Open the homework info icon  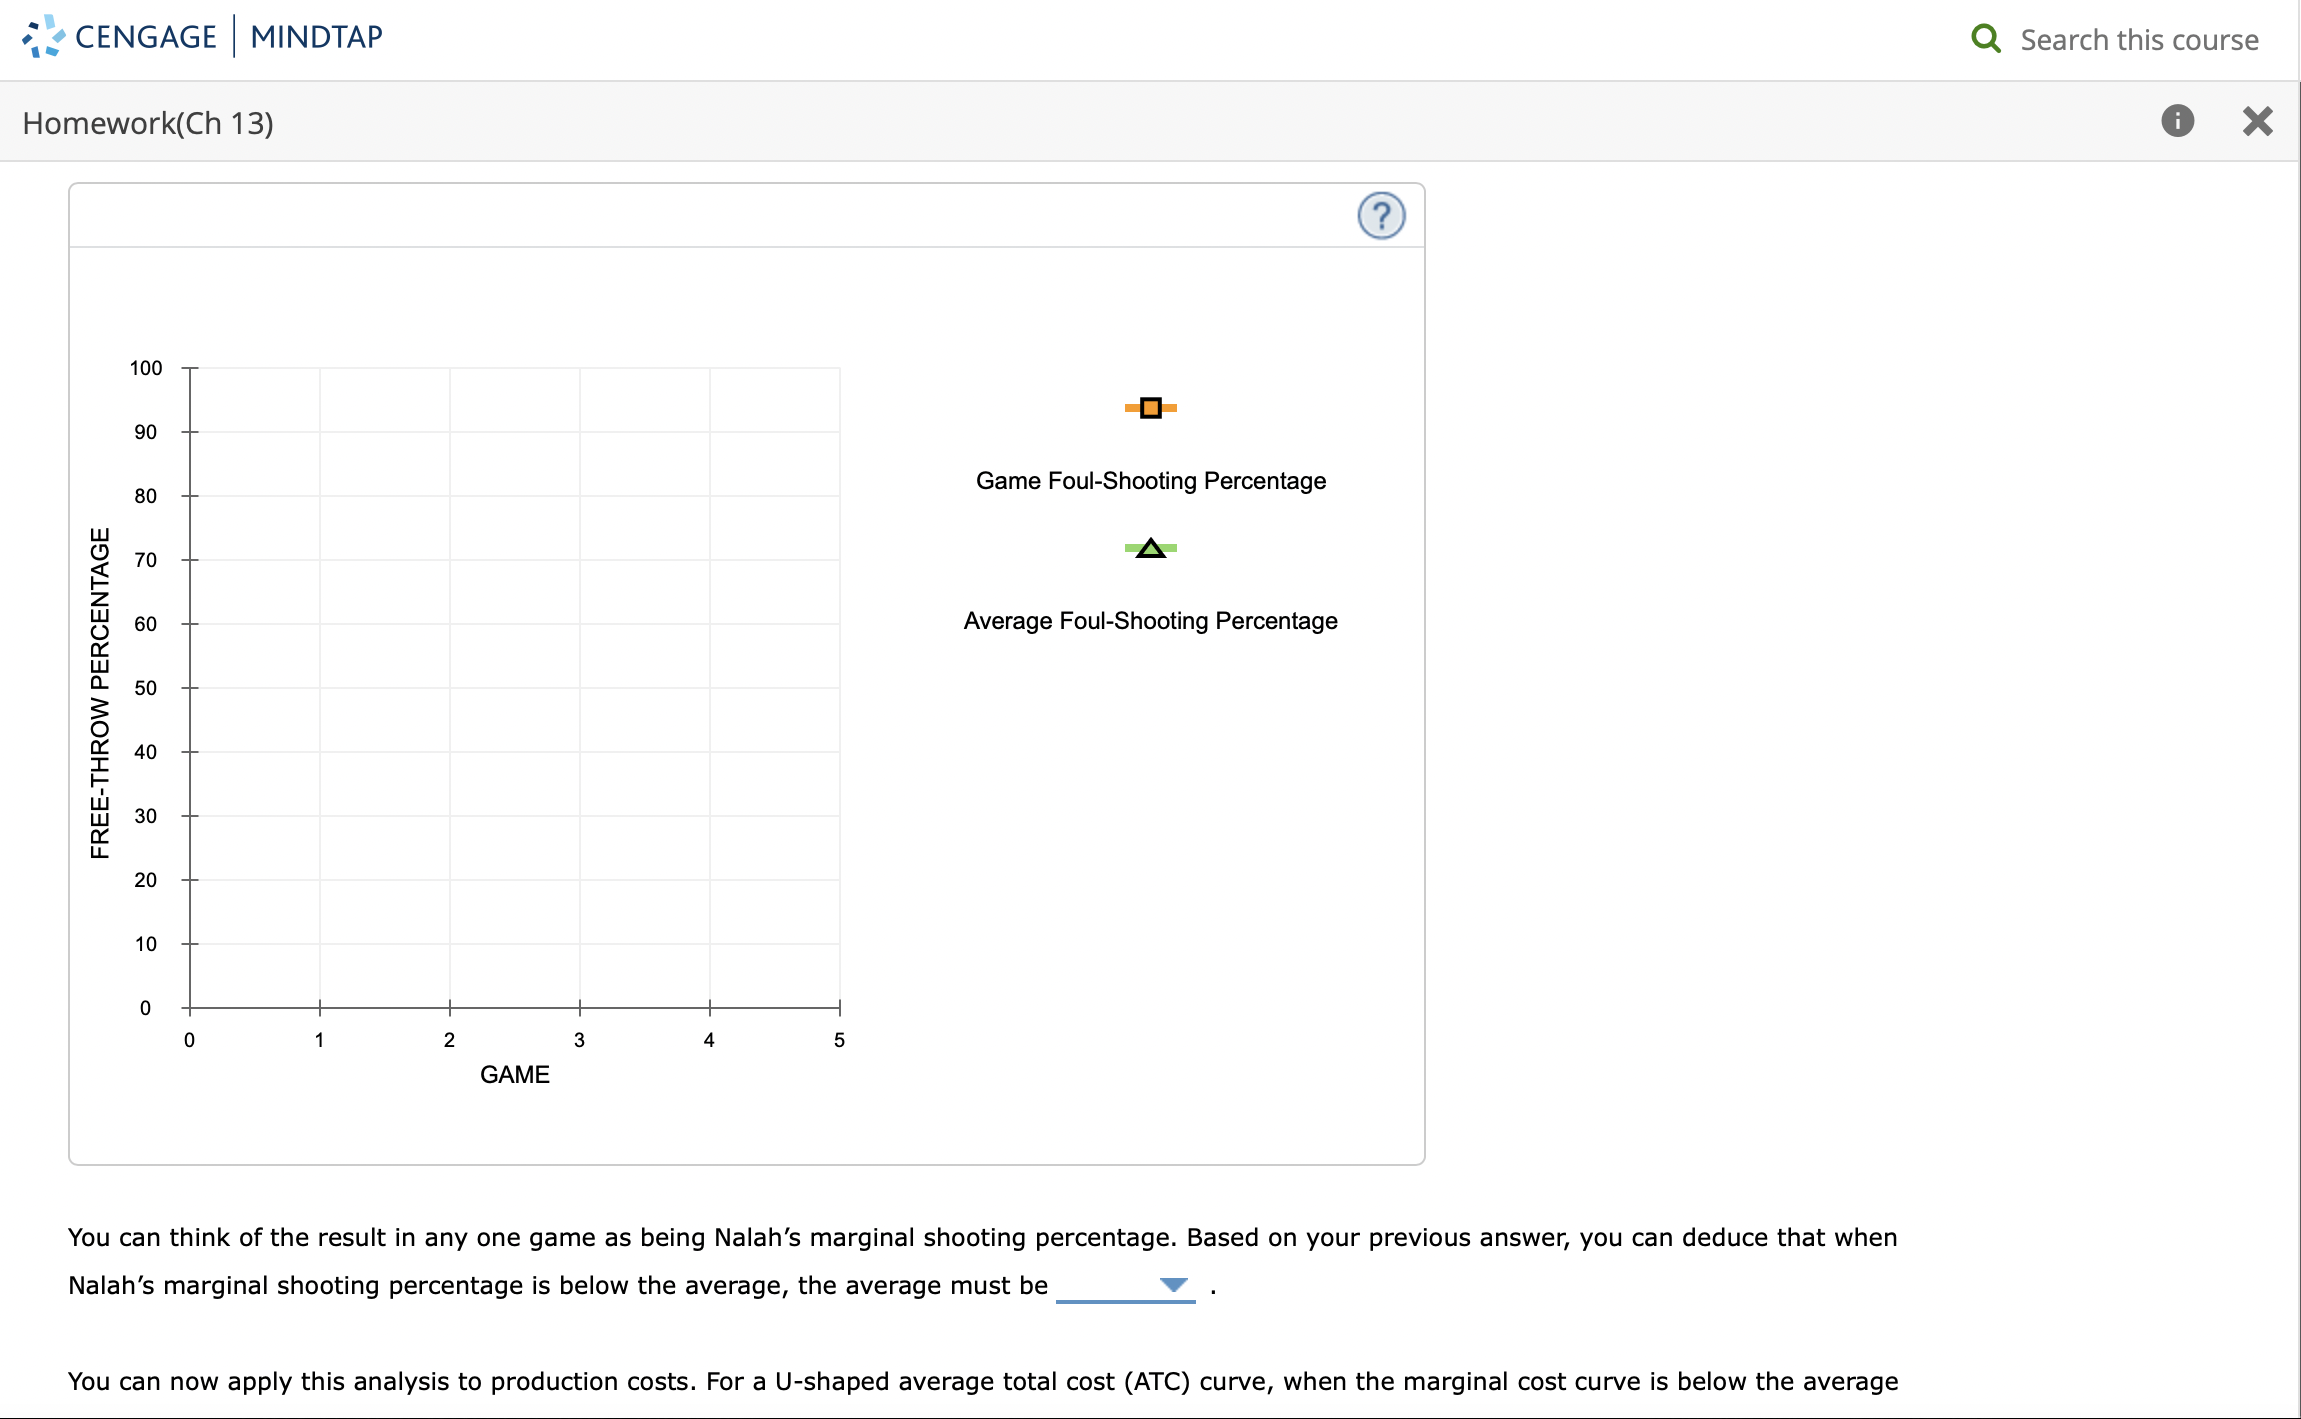(x=2177, y=121)
